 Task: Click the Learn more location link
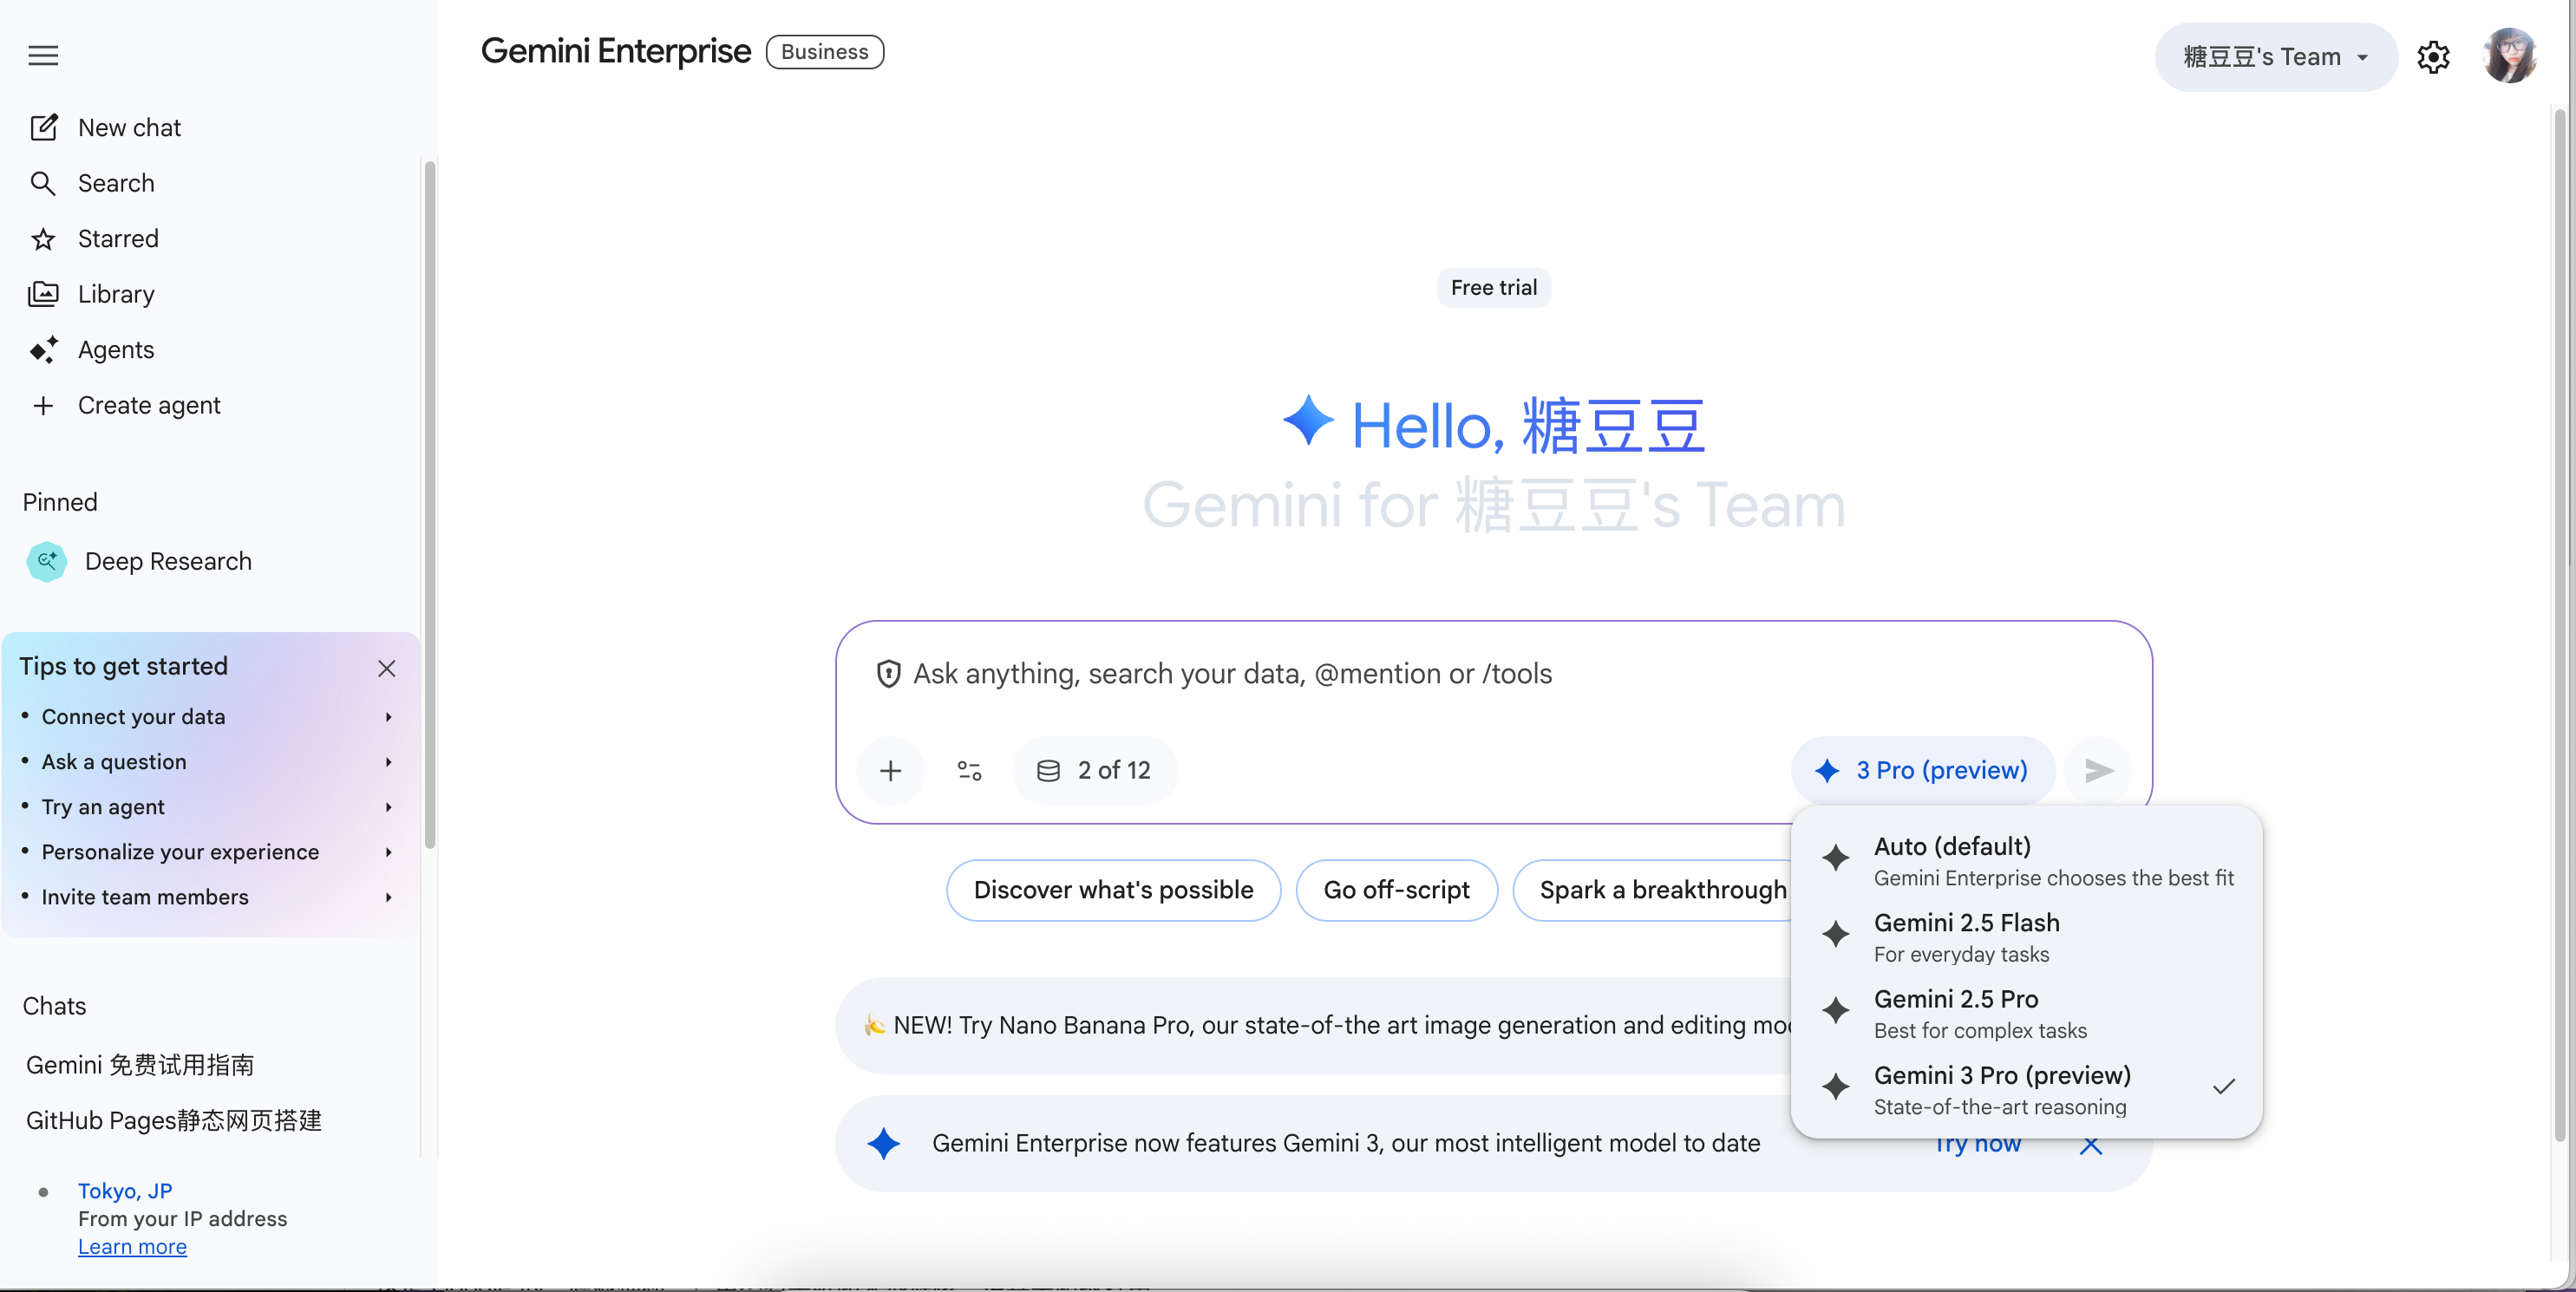pos(132,1246)
